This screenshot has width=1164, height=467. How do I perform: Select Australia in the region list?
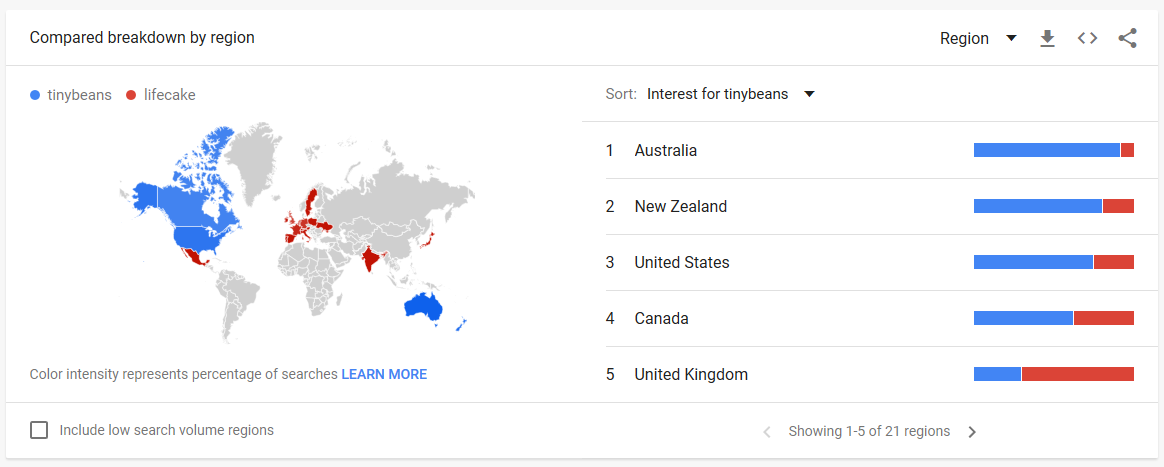click(871, 151)
